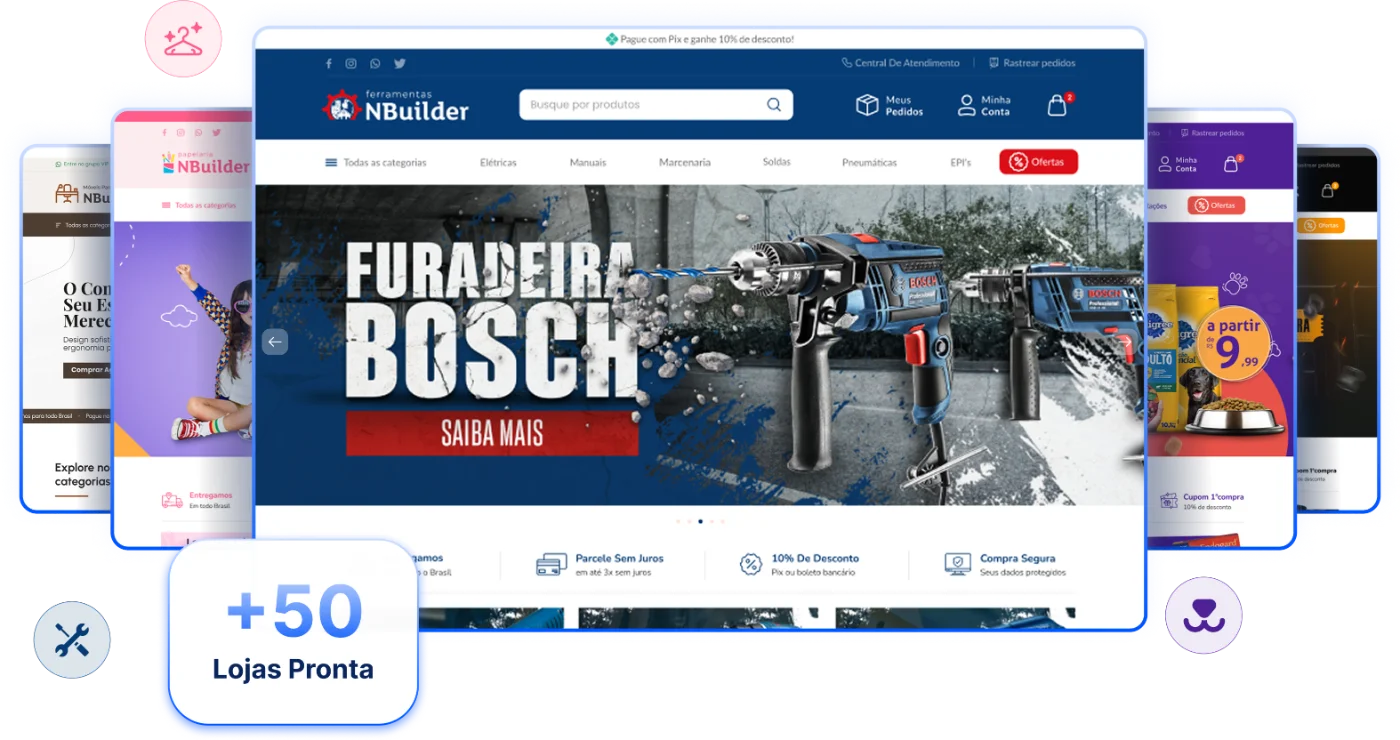Click the account icon in the purple pet store
This screenshot has width=1400, height=740.
click(x=1165, y=164)
